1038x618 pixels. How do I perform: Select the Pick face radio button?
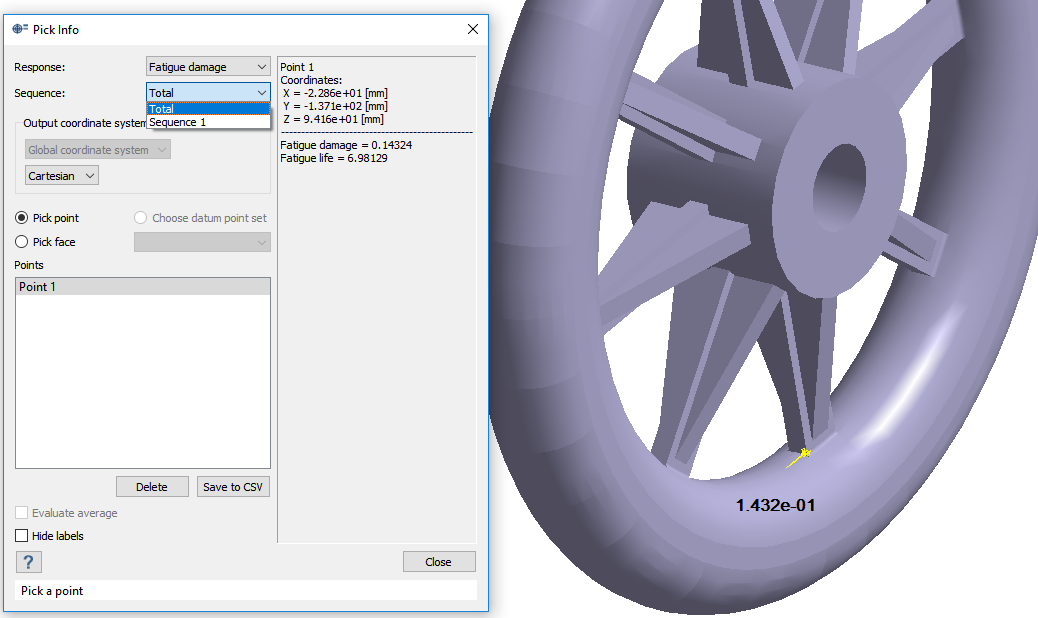point(22,242)
